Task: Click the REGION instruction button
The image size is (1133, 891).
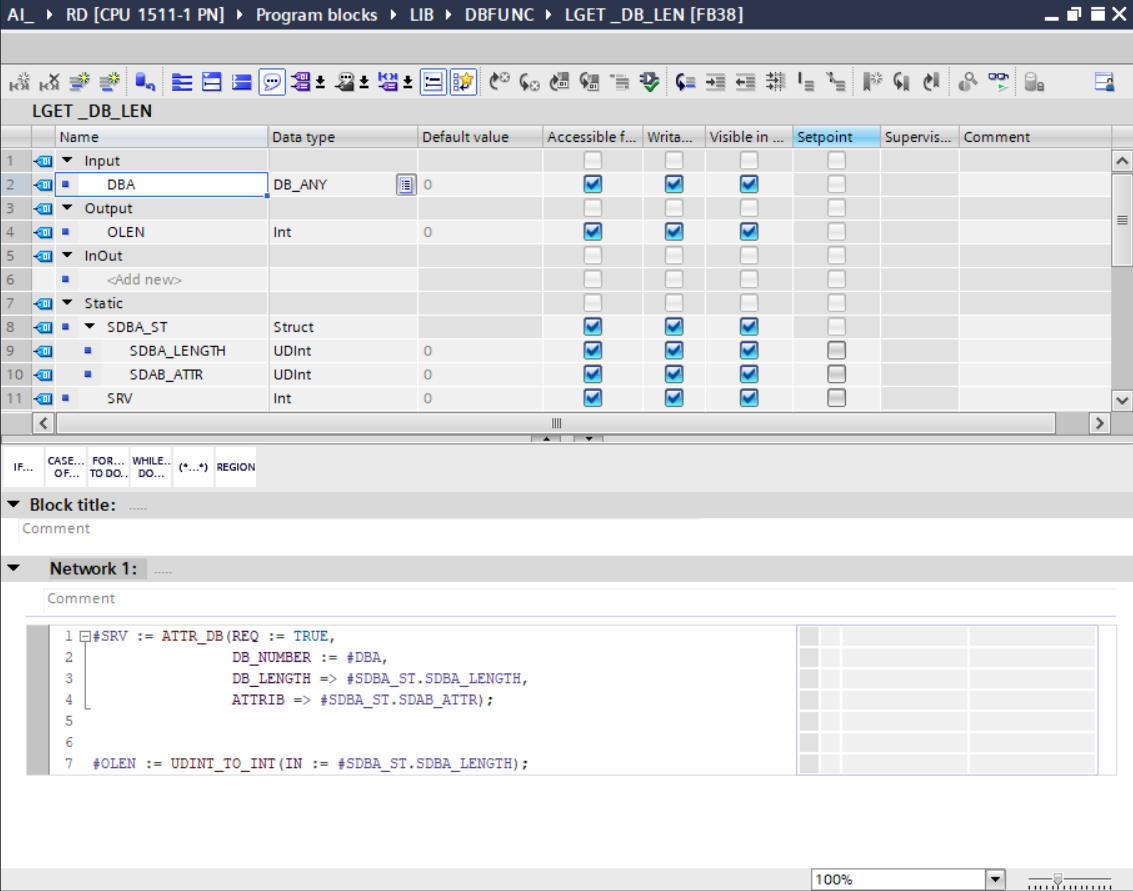Action: tap(236, 467)
